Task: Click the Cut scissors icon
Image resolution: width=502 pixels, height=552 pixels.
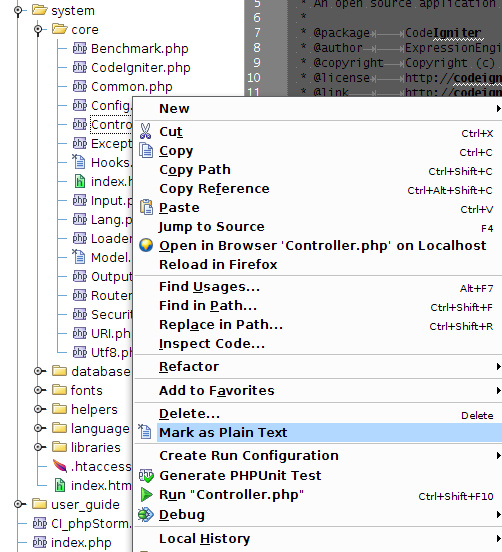Action: coord(145,131)
